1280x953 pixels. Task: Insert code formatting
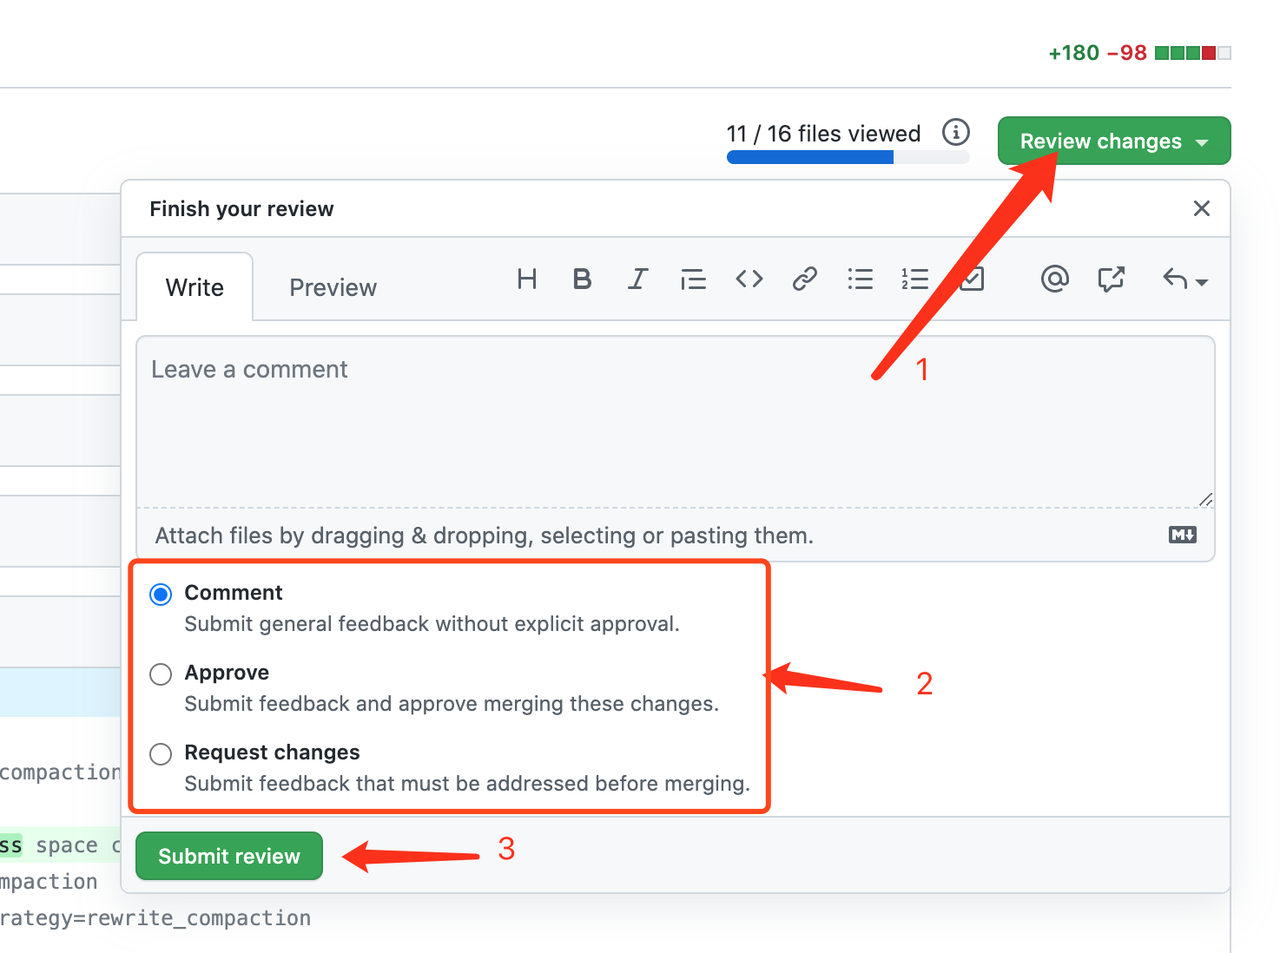pyautogui.click(x=749, y=279)
